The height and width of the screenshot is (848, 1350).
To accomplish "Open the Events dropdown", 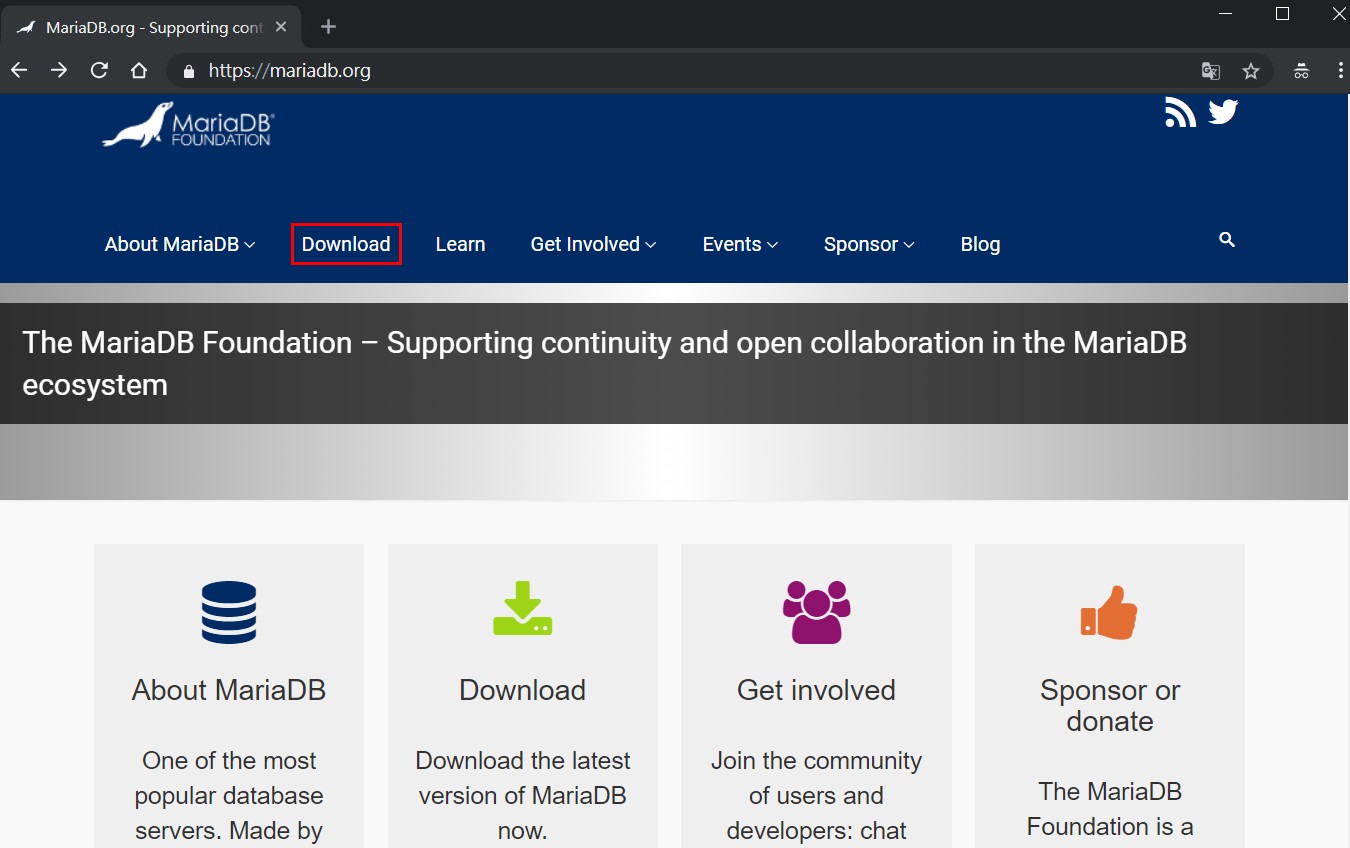I will (733, 244).
